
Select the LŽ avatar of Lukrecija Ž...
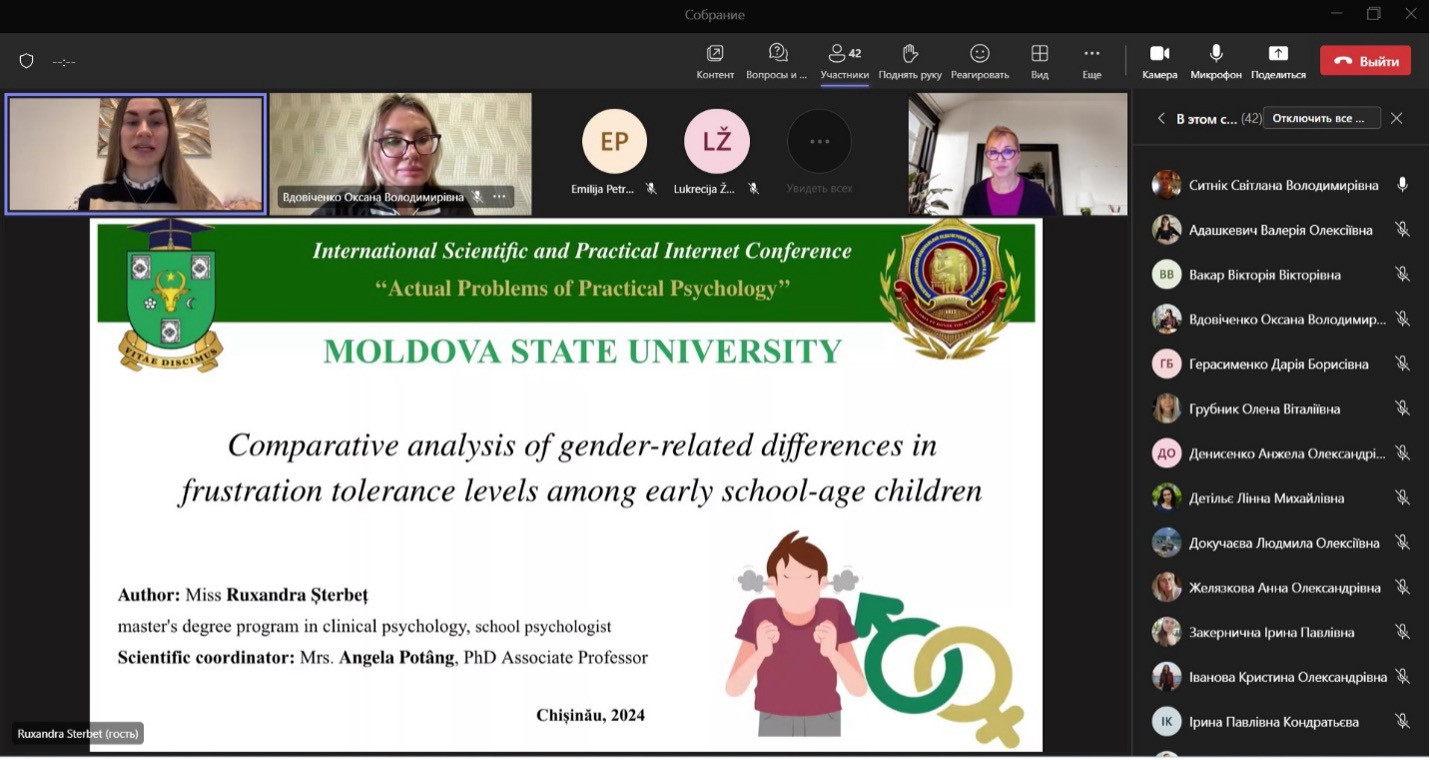(x=717, y=141)
